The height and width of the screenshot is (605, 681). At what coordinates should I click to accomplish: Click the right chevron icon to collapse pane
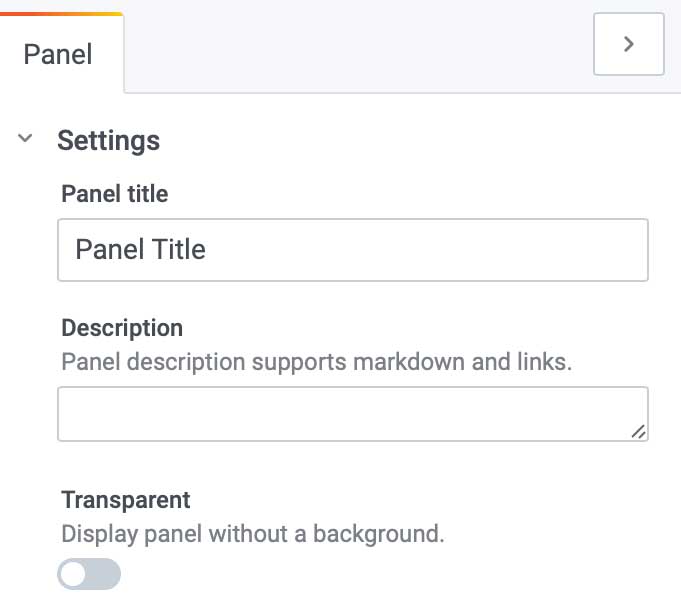click(628, 44)
